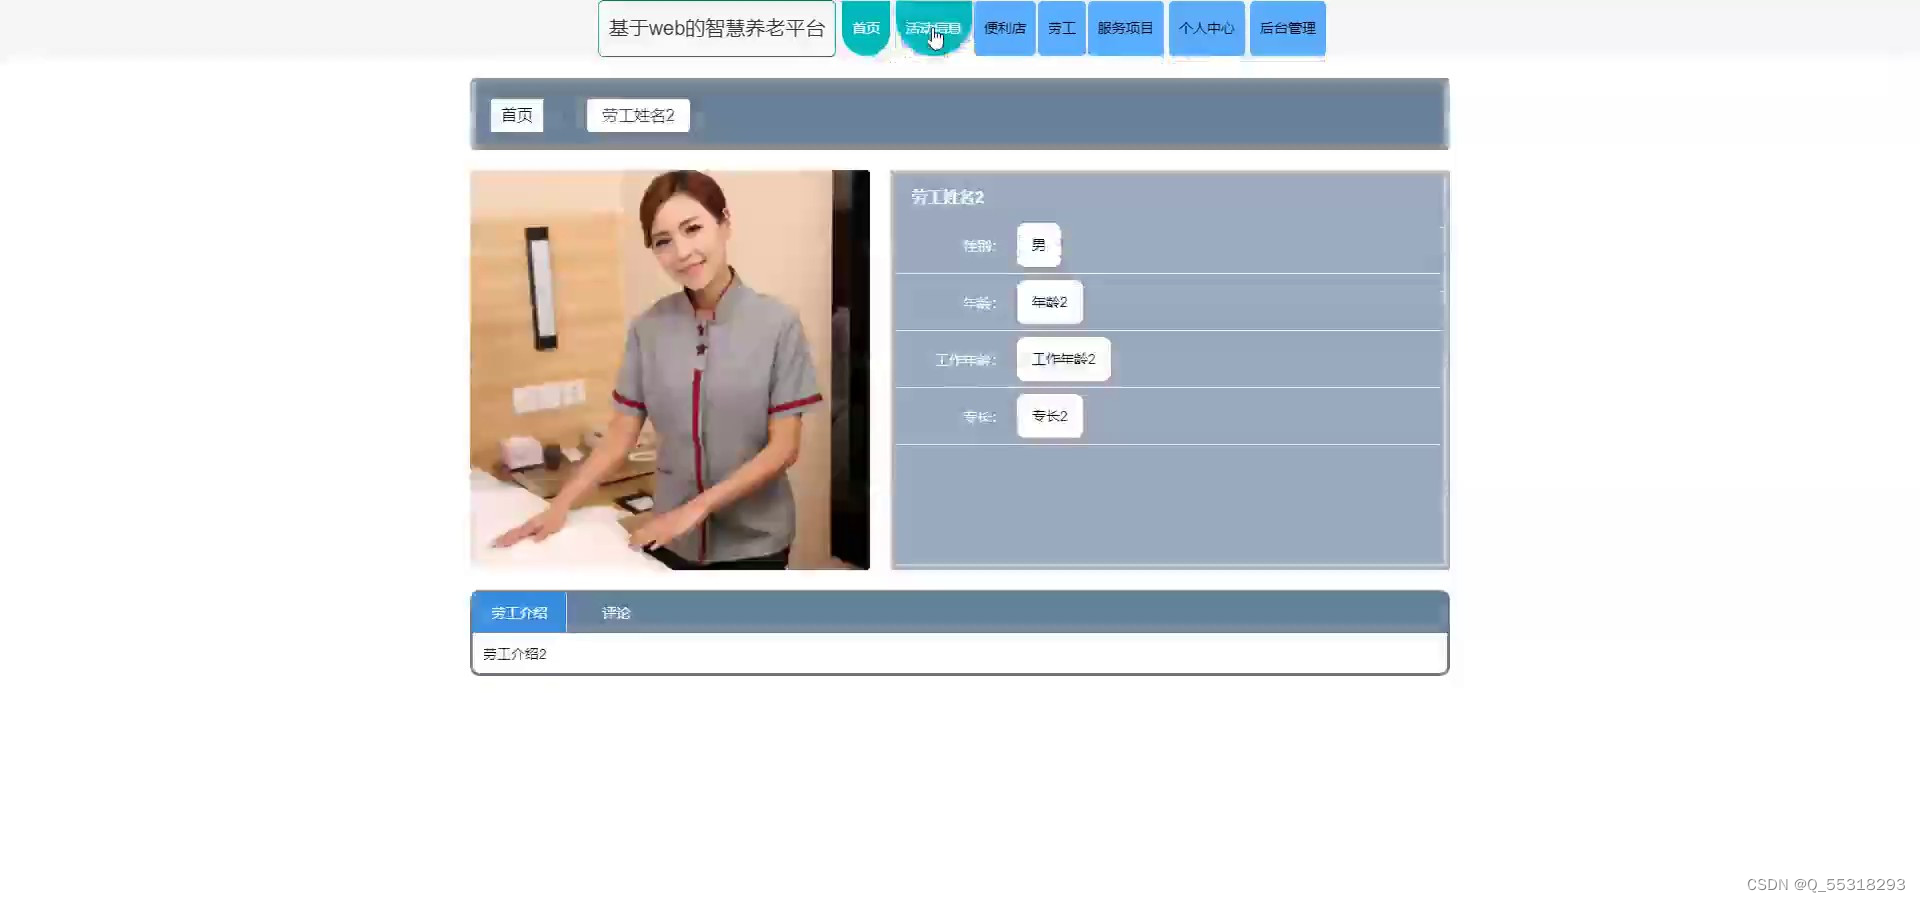
Task: Open the 活动信息 navigation item
Action: (933, 28)
